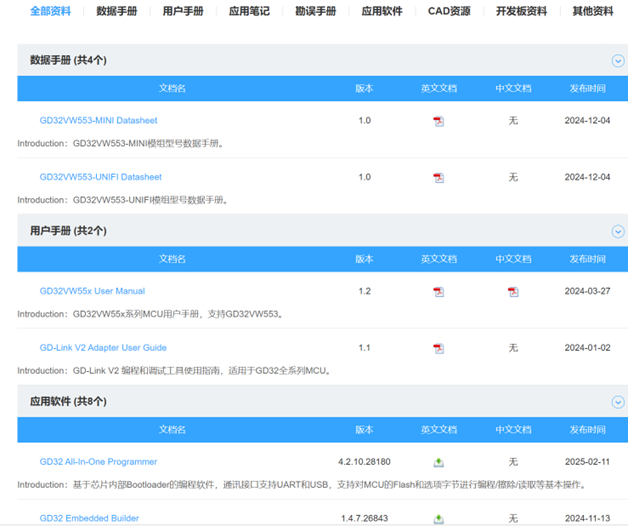The height and width of the screenshot is (526, 628).
Task: Download GD32VW553-MINI Datasheet English PDF icon
Action: 438,121
